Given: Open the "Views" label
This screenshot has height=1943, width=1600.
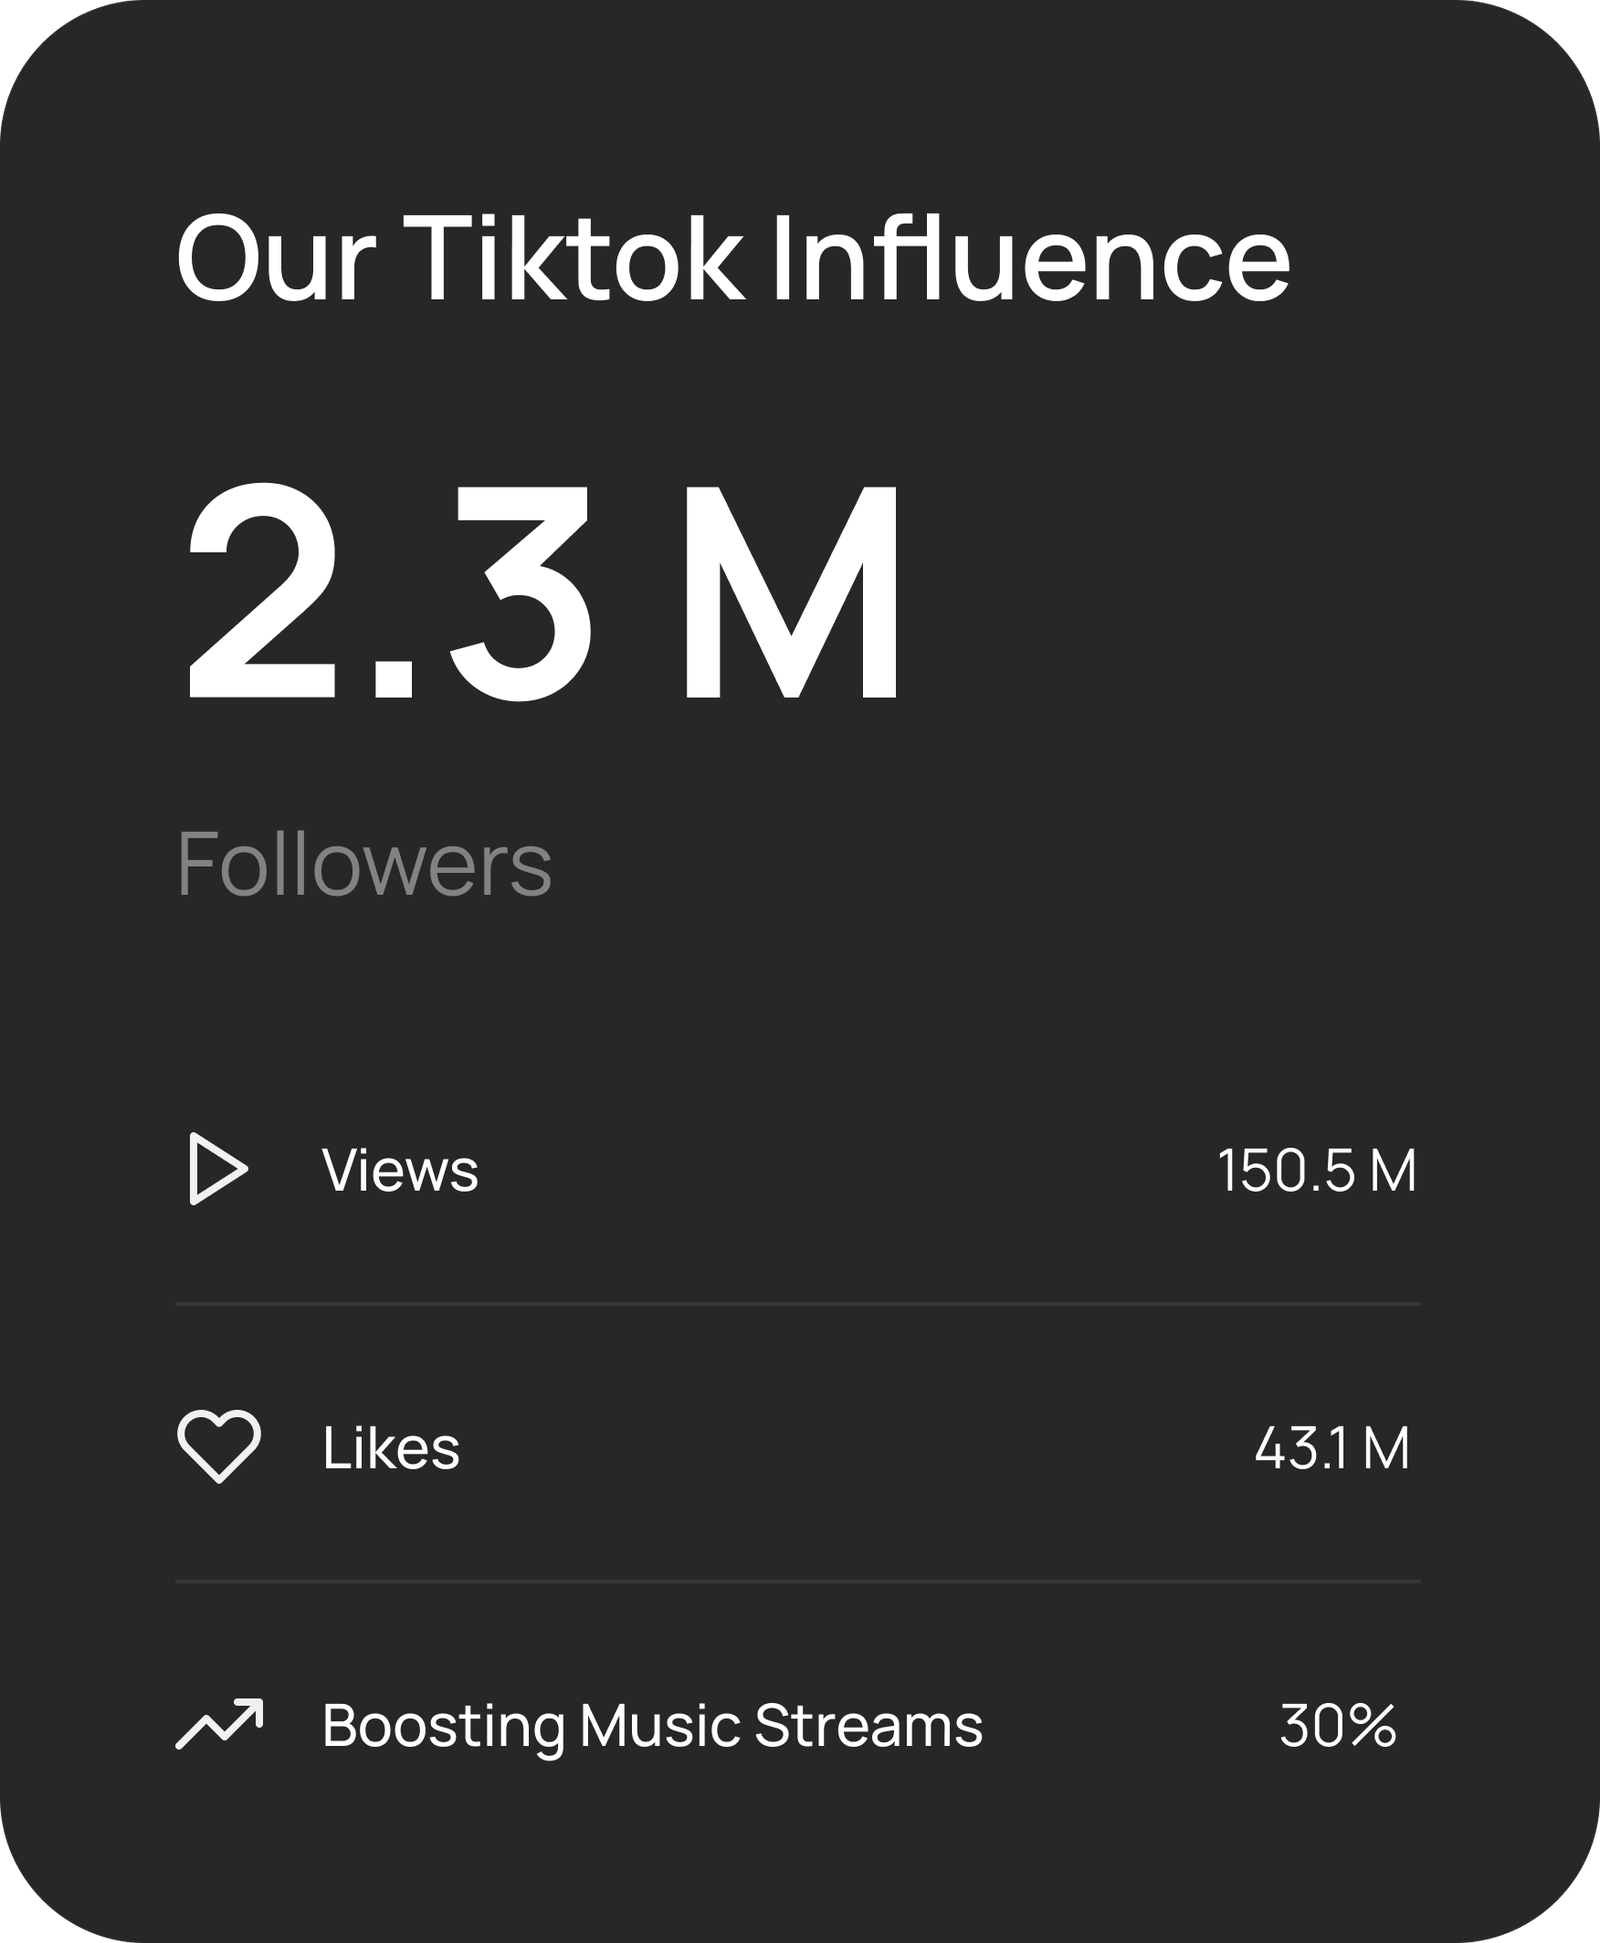Looking at the screenshot, I should coord(400,1169).
